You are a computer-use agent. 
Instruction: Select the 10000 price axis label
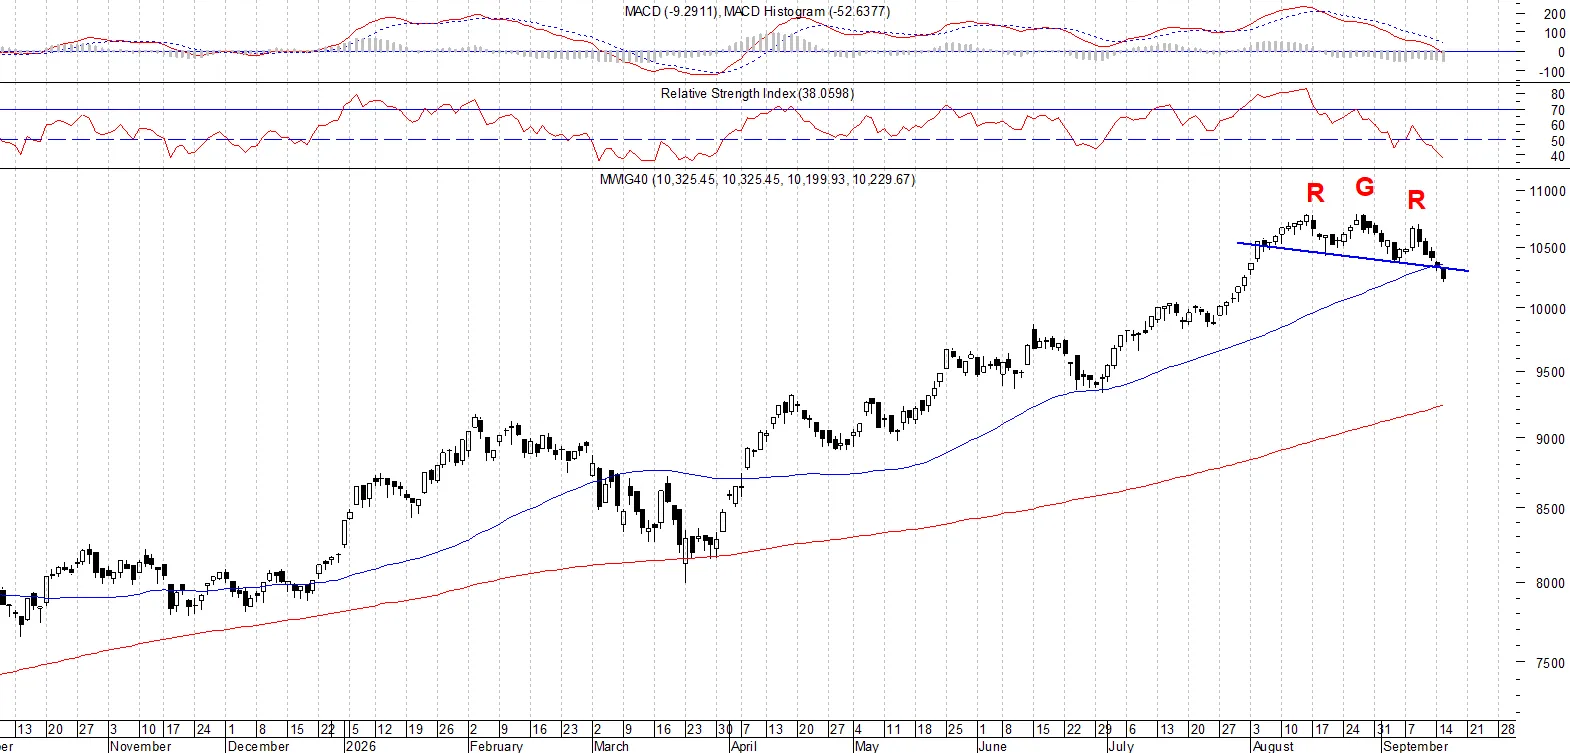tap(1548, 309)
